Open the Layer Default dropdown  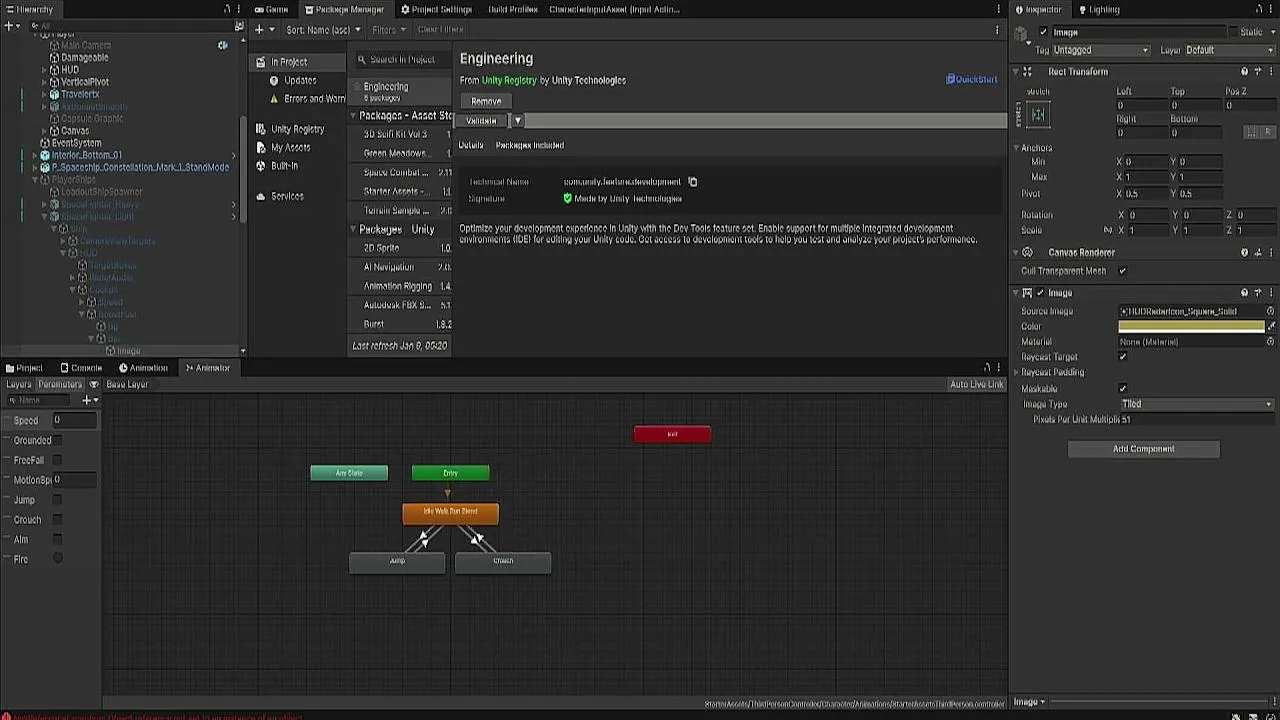1230,50
